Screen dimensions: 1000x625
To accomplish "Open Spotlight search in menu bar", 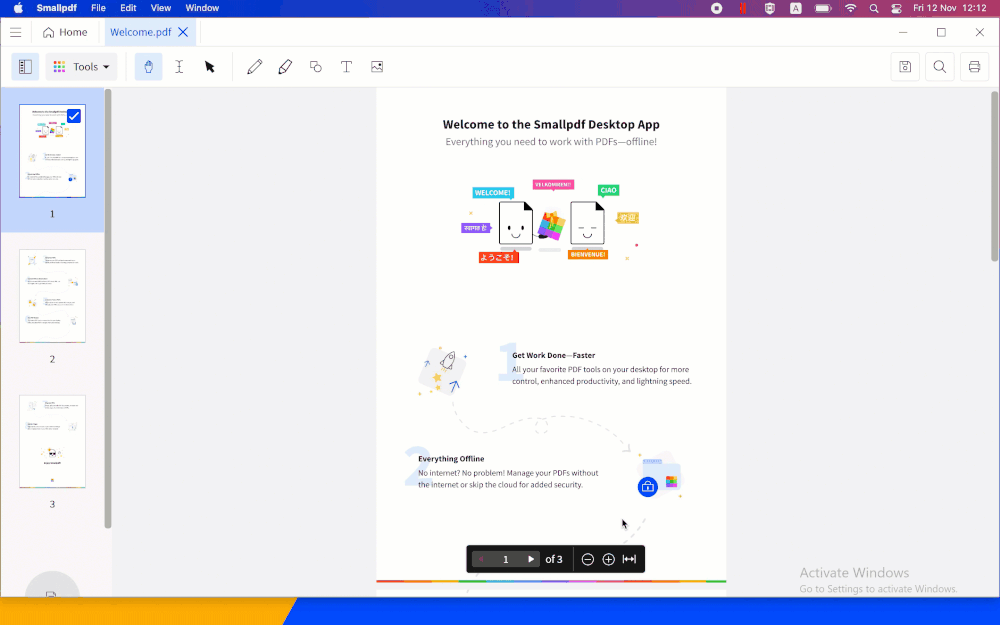I will 874,8.
